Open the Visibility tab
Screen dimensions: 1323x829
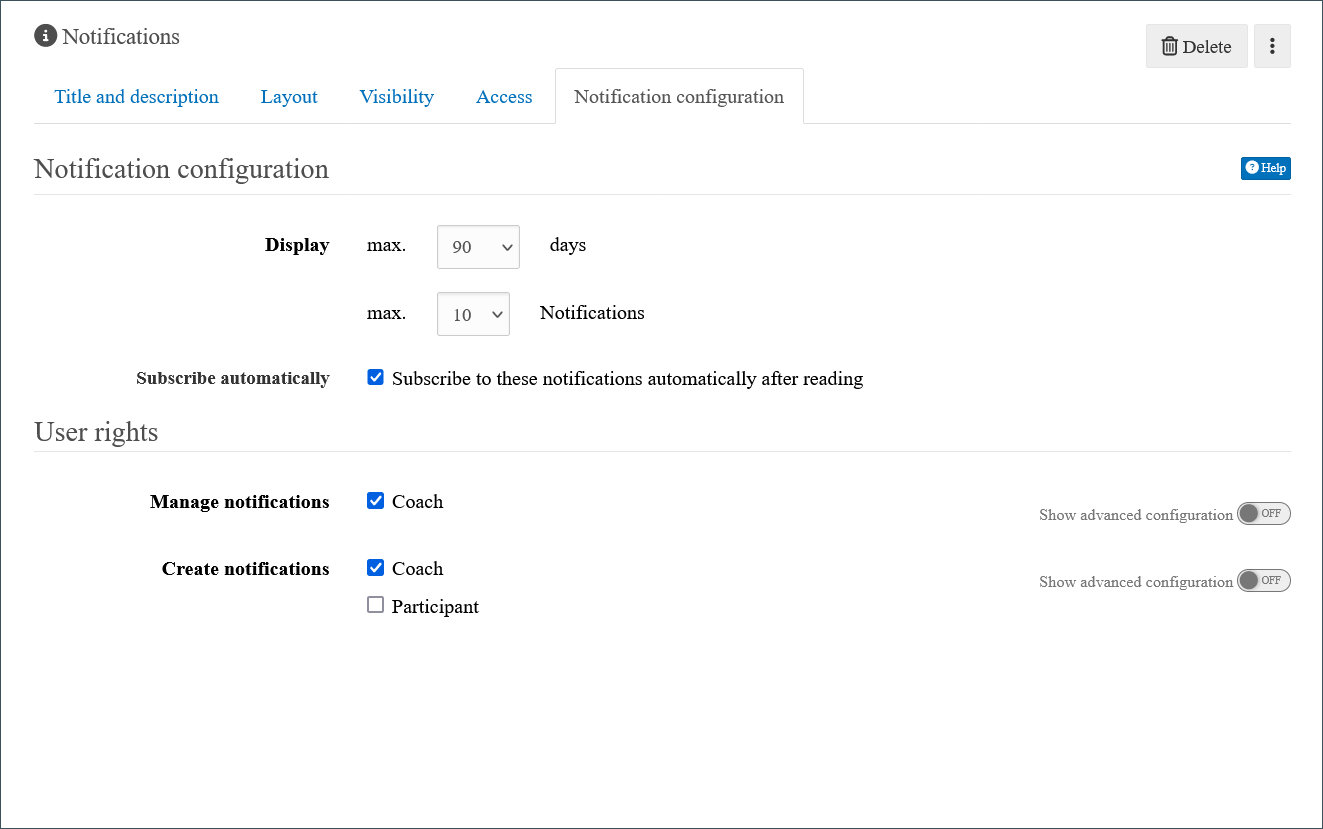[397, 97]
